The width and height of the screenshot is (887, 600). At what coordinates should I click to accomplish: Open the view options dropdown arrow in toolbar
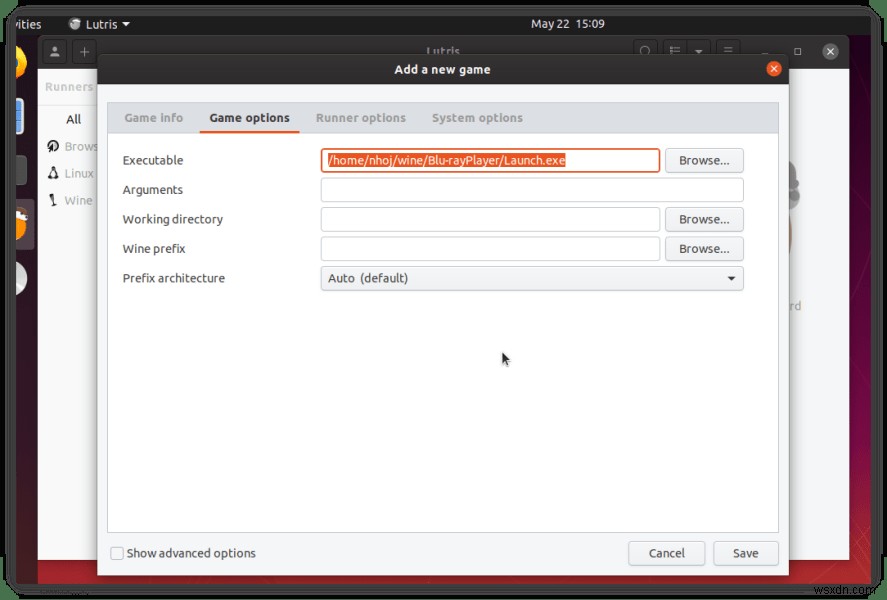(x=700, y=50)
